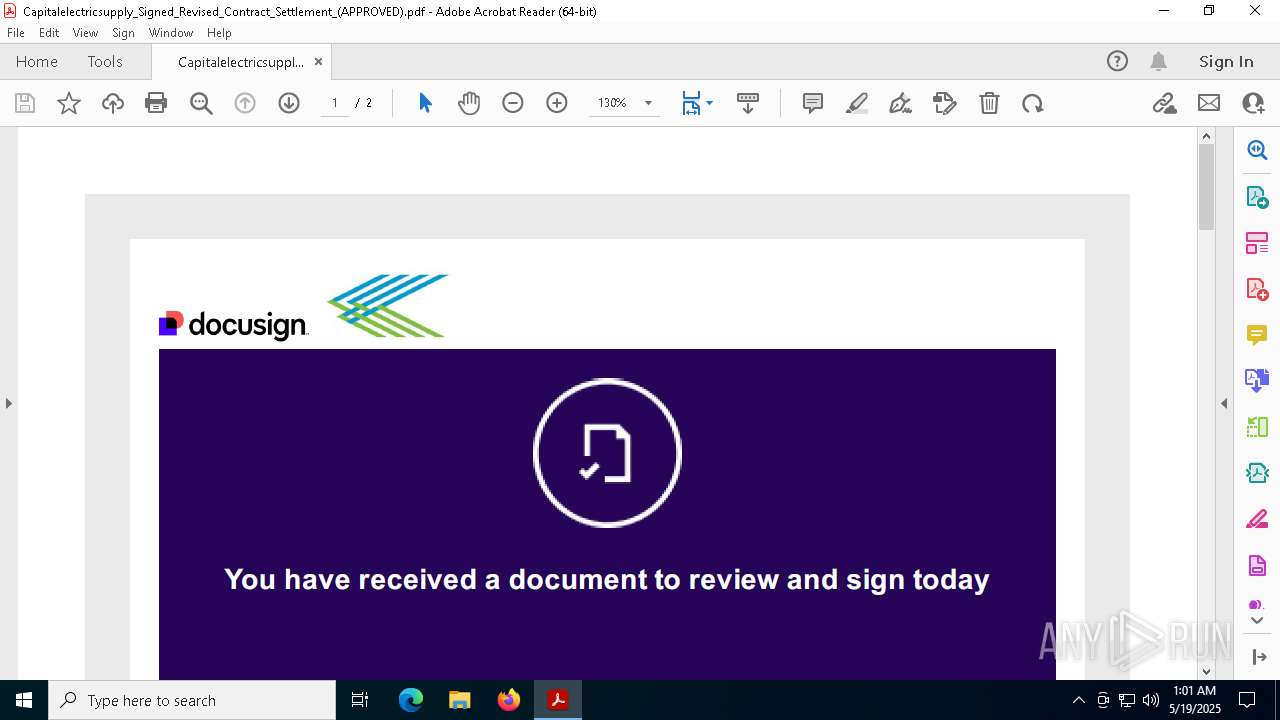Collapse the right tools pane
This screenshot has height=720, width=1280.
pos(1224,403)
